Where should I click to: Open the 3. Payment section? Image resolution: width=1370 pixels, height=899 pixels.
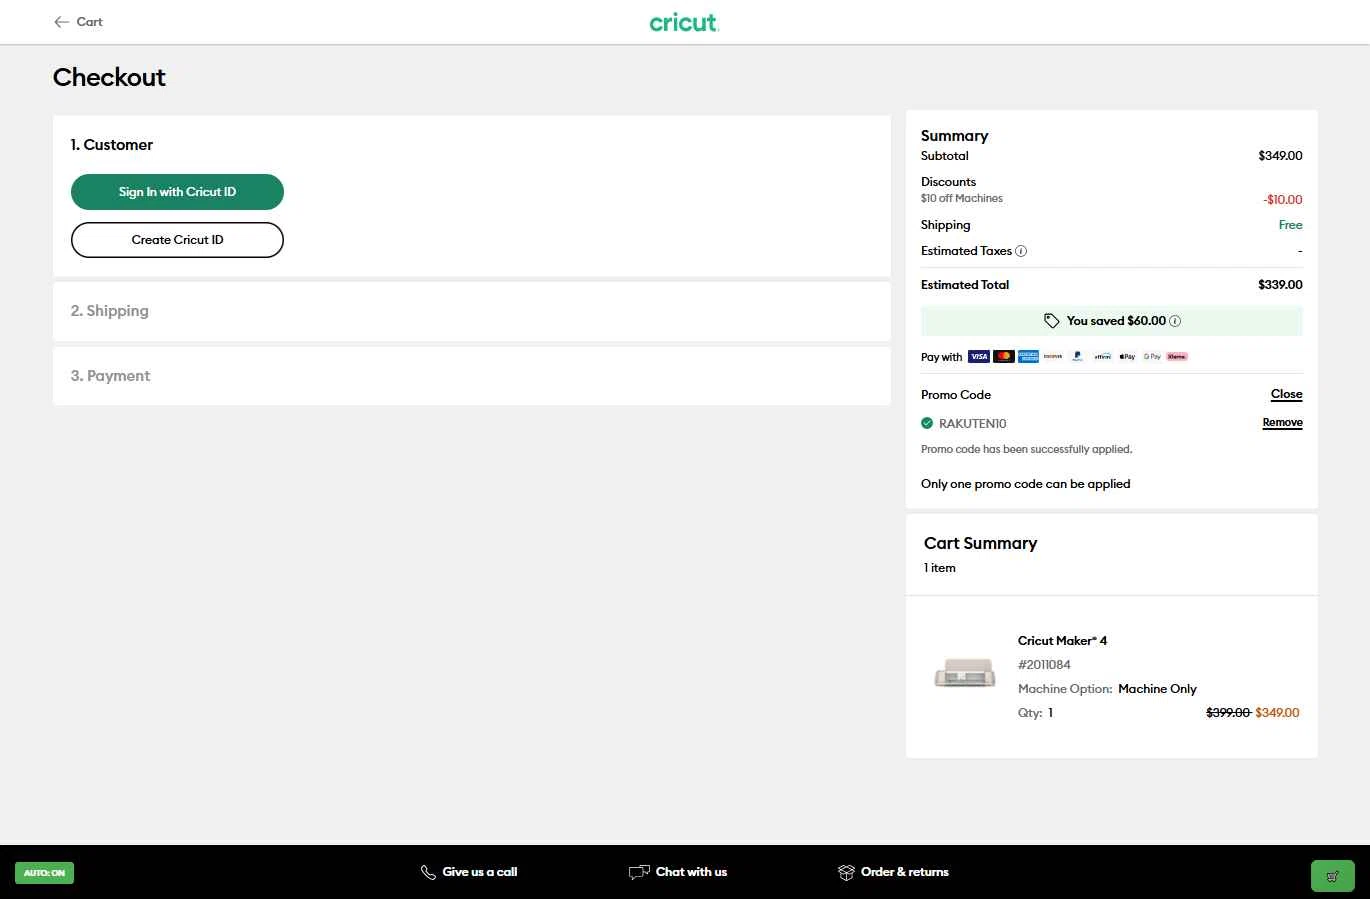tap(471, 376)
